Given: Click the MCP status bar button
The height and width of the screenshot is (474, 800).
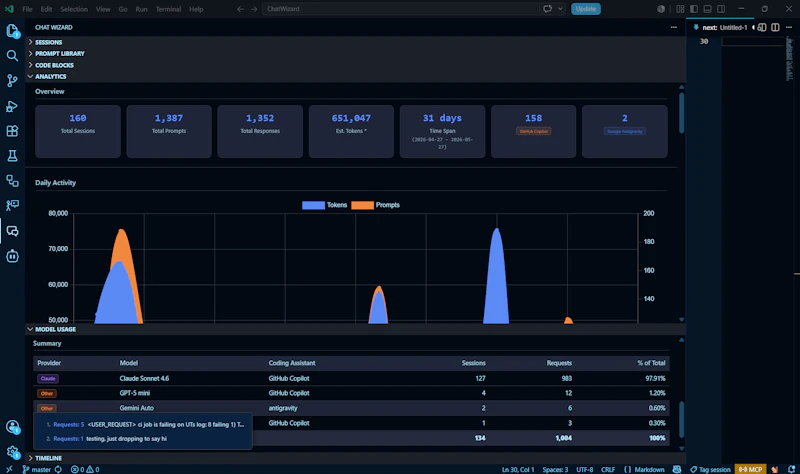Looking at the screenshot, I should [x=751, y=469].
